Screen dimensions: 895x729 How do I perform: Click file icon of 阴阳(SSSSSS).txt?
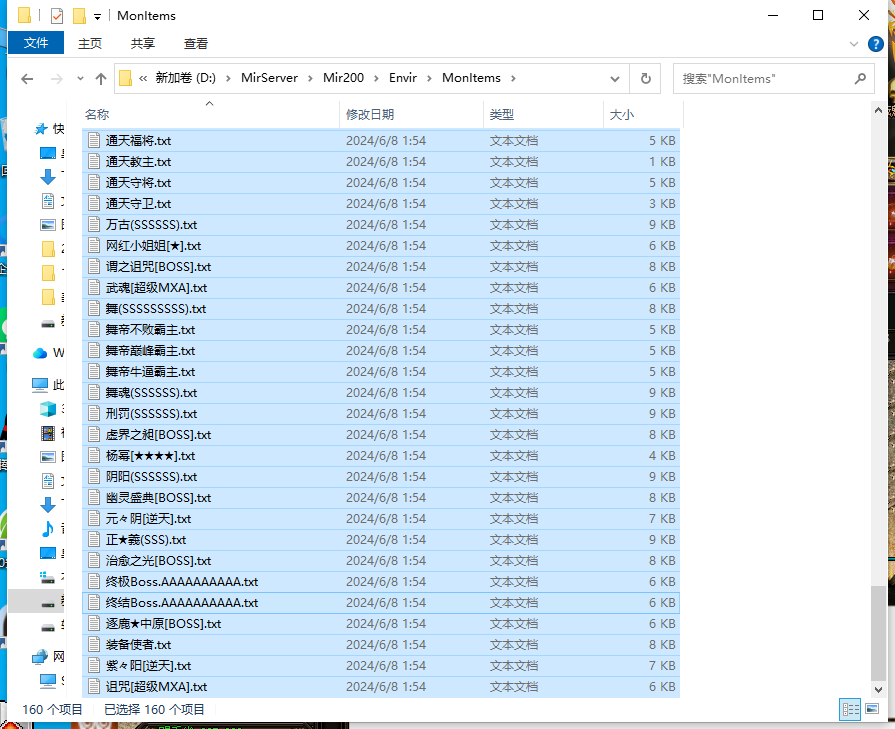(x=94, y=477)
